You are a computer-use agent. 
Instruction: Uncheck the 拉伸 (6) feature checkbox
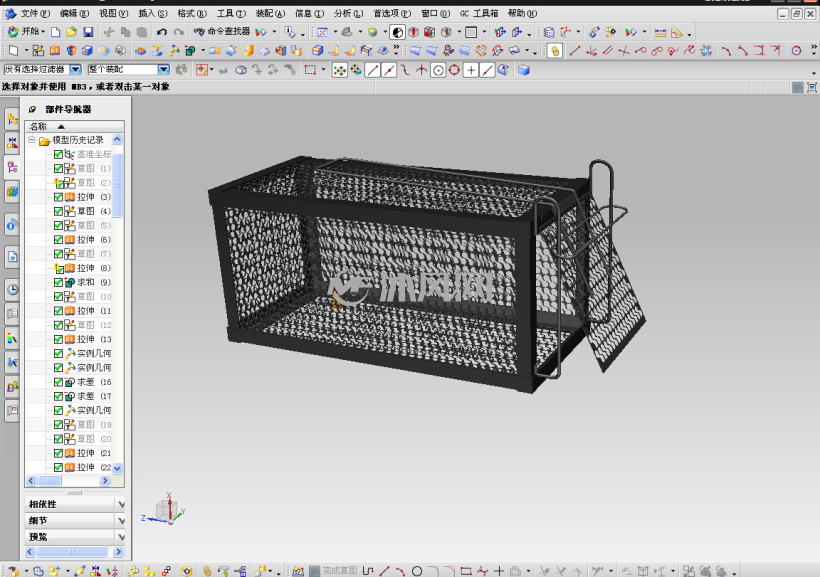coord(59,240)
